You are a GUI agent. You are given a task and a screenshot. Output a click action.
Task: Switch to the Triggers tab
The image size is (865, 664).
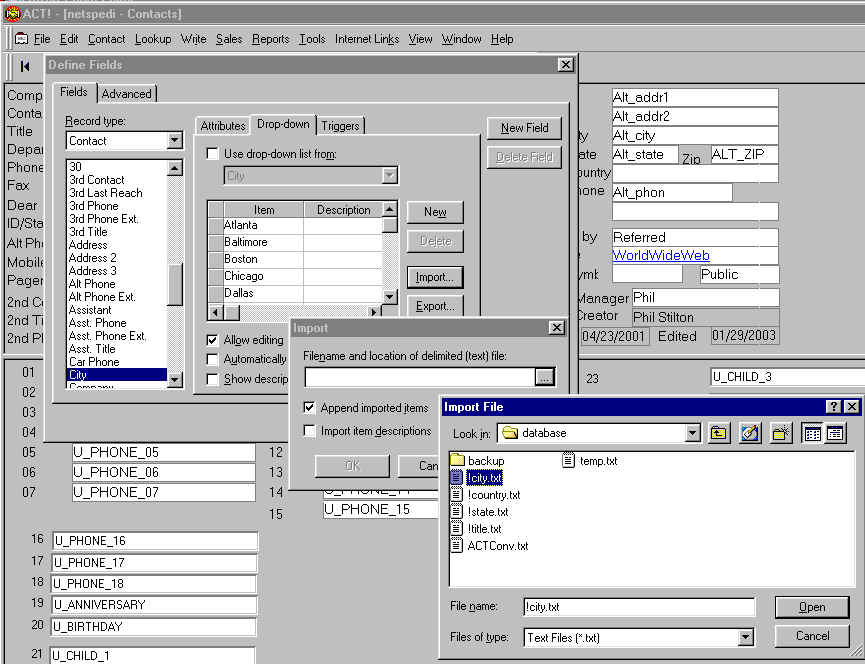340,126
